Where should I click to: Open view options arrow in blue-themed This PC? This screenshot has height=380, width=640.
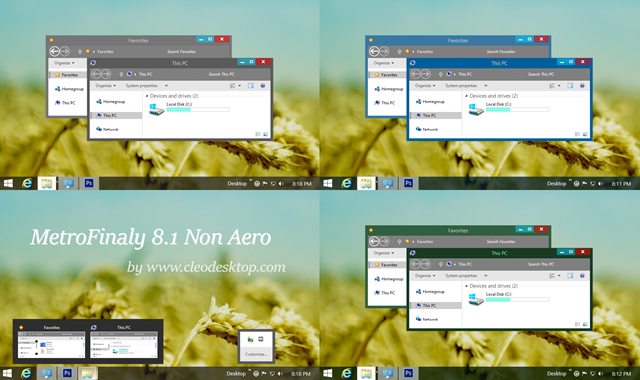(559, 86)
